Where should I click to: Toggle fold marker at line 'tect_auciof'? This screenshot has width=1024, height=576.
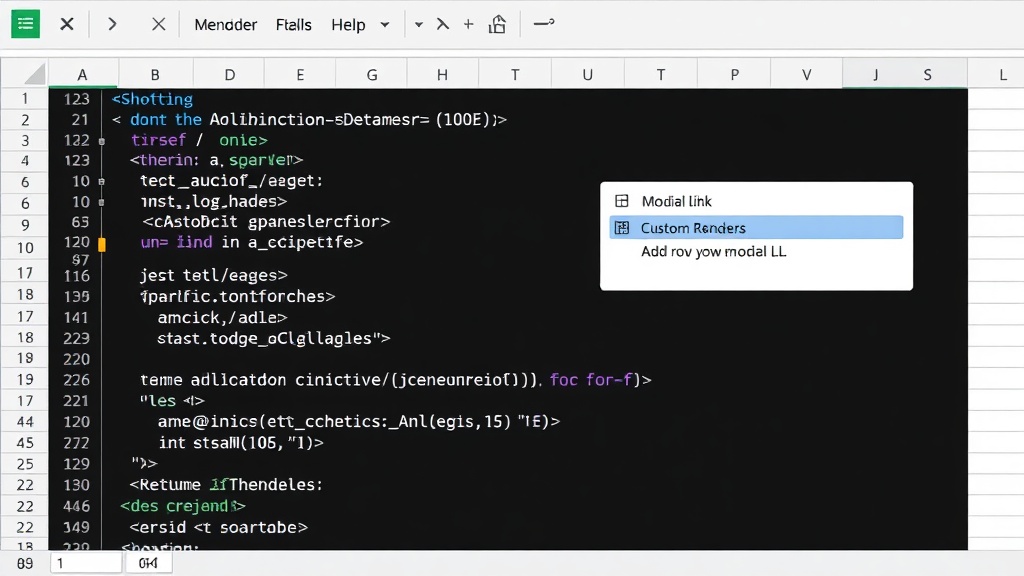[101, 182]
